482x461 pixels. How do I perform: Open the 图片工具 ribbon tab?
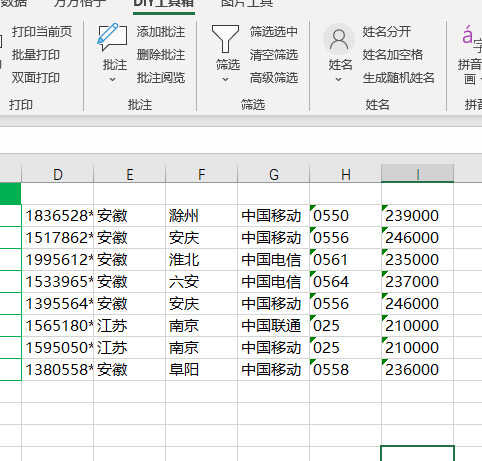click(247, 4)
